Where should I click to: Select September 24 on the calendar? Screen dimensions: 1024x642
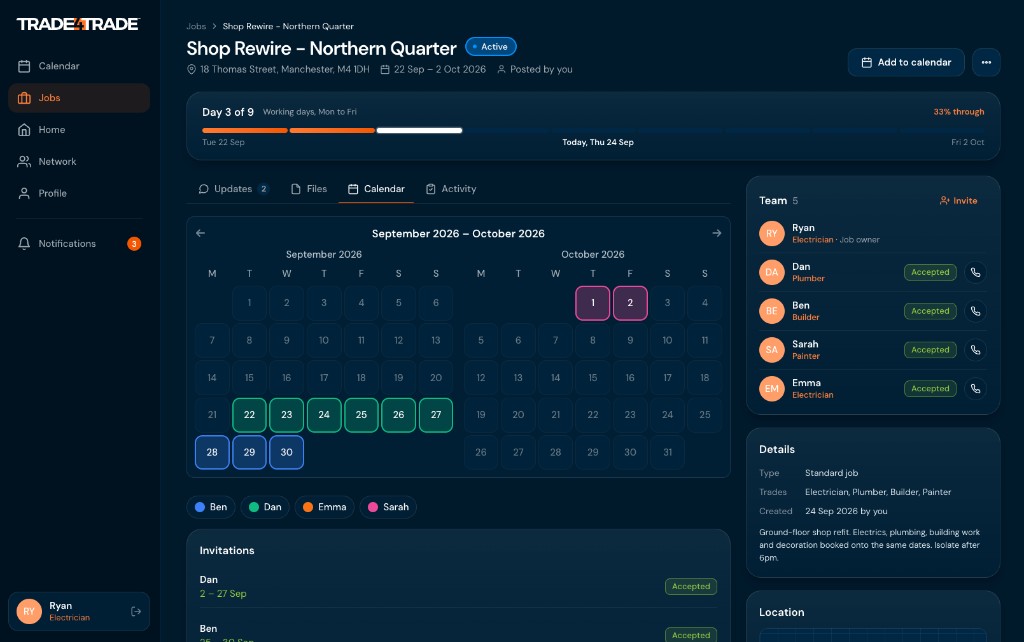pos(324,415)
